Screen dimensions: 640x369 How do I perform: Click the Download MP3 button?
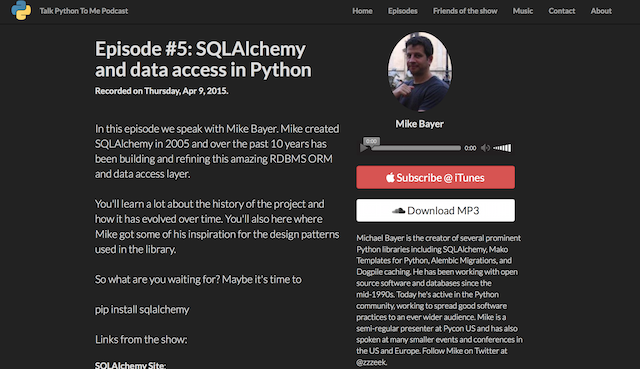(x=436, y=210)
